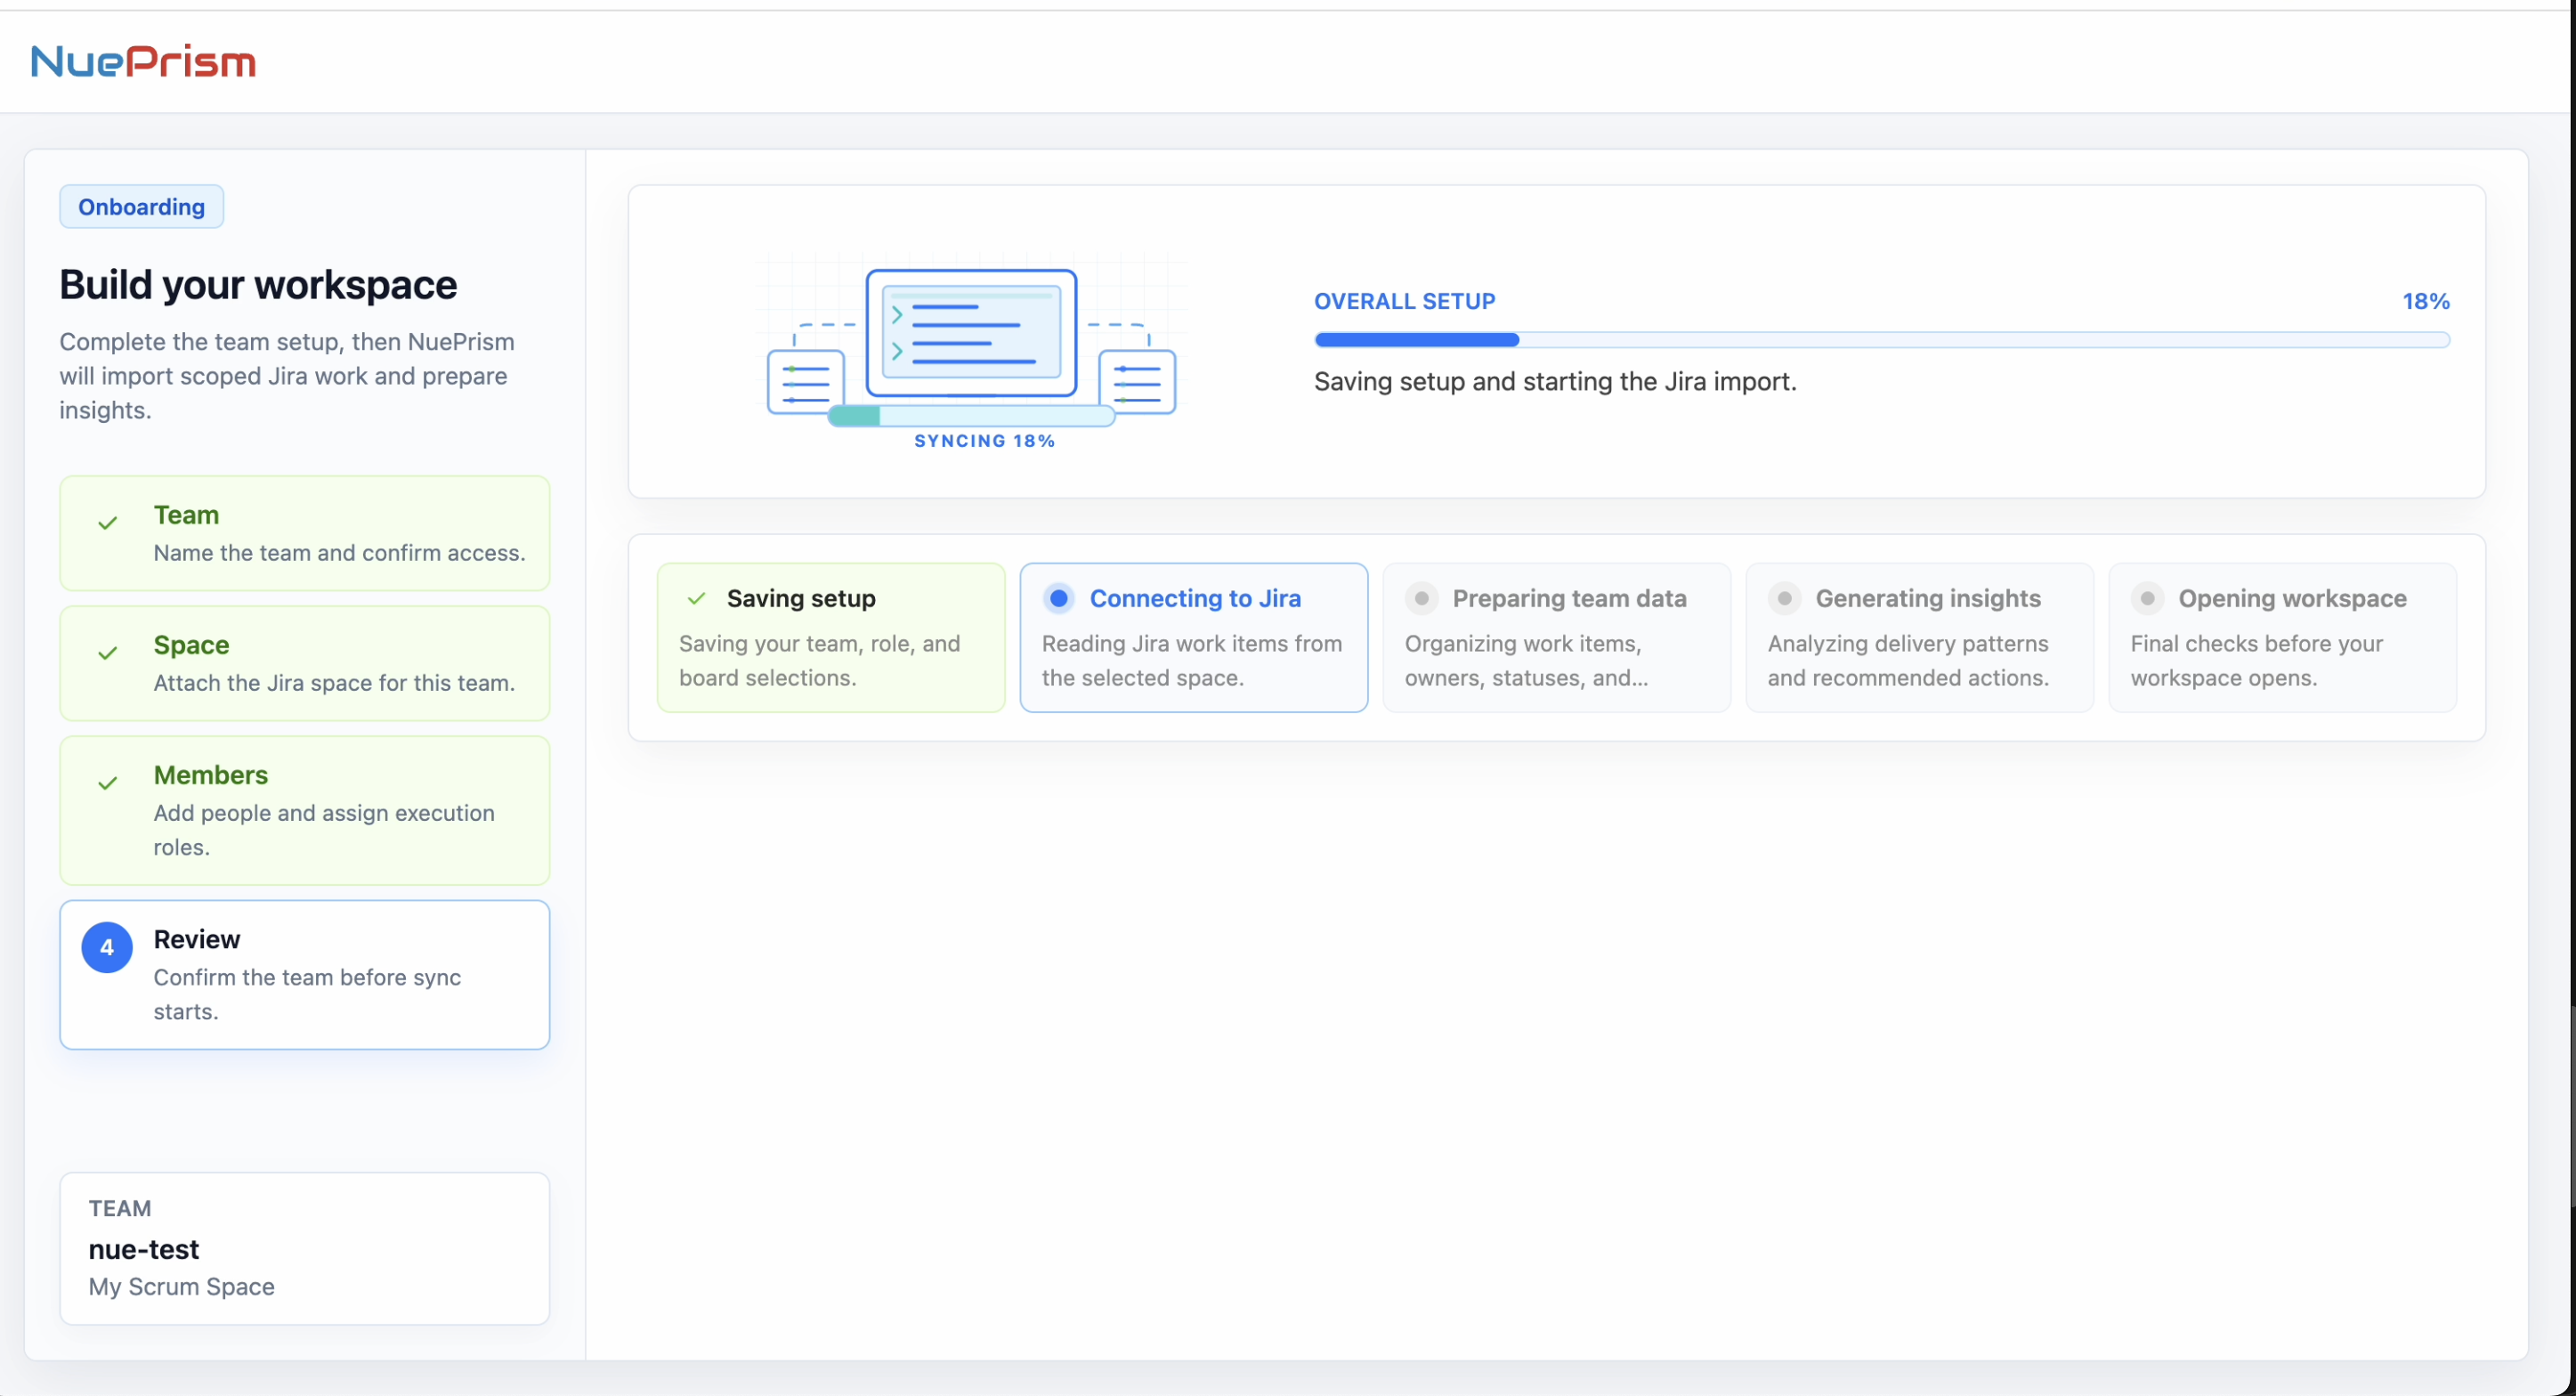Click 'Confirm the team before sync starts.'

coord(307,994)
